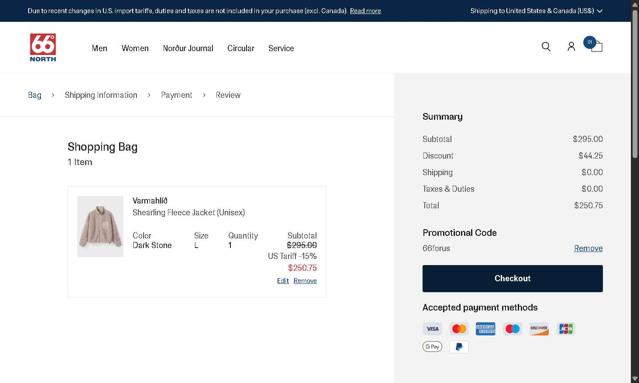Expand the shipping country selector dropdown
The image size is (639, 383).
pyautogui.click(x=536, y=11)
